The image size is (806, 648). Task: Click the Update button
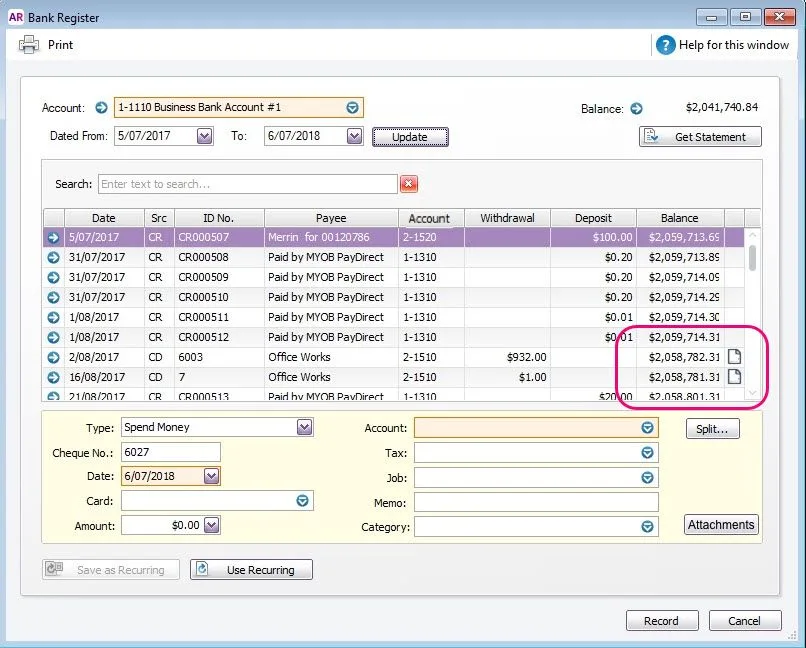point(410,137)
